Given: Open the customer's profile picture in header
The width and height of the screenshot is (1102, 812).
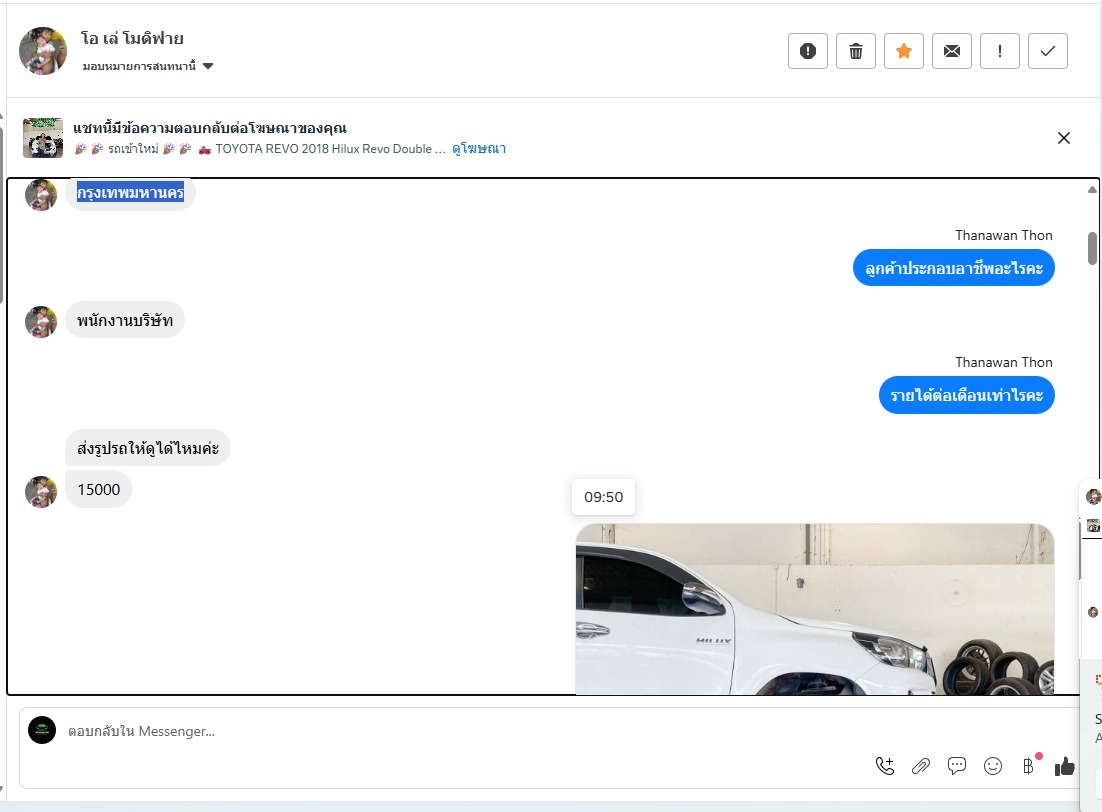Looking at the screenshot, I should pos(43,51).
